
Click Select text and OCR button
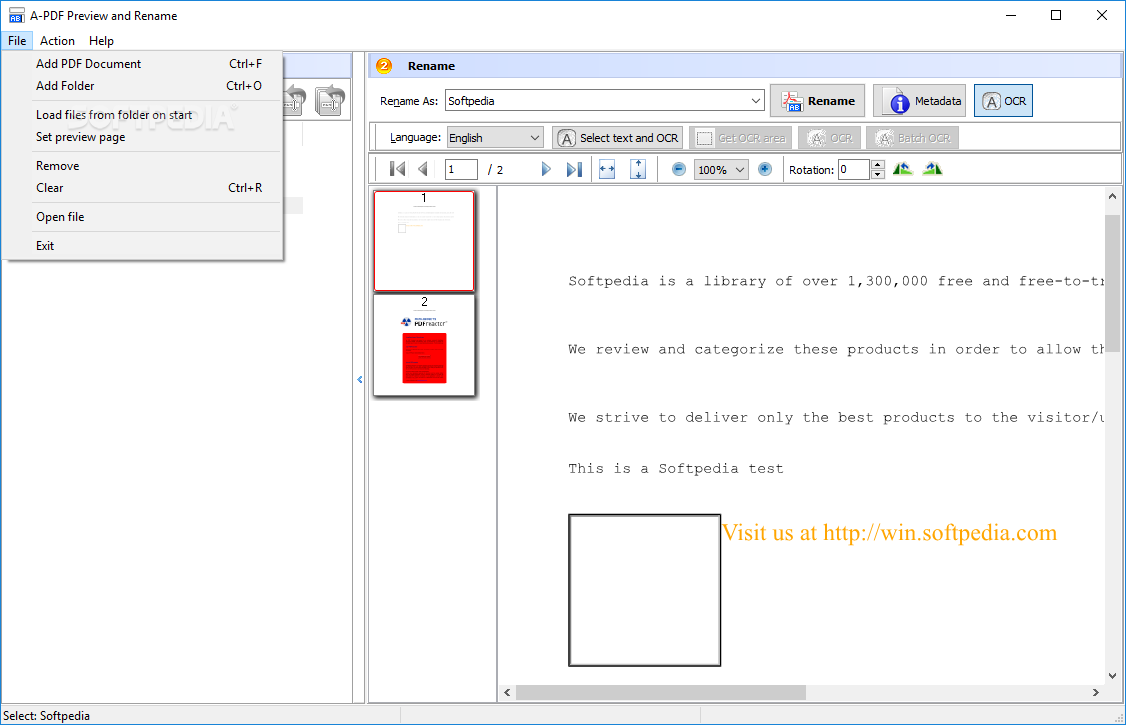click(x=618, y=138)
